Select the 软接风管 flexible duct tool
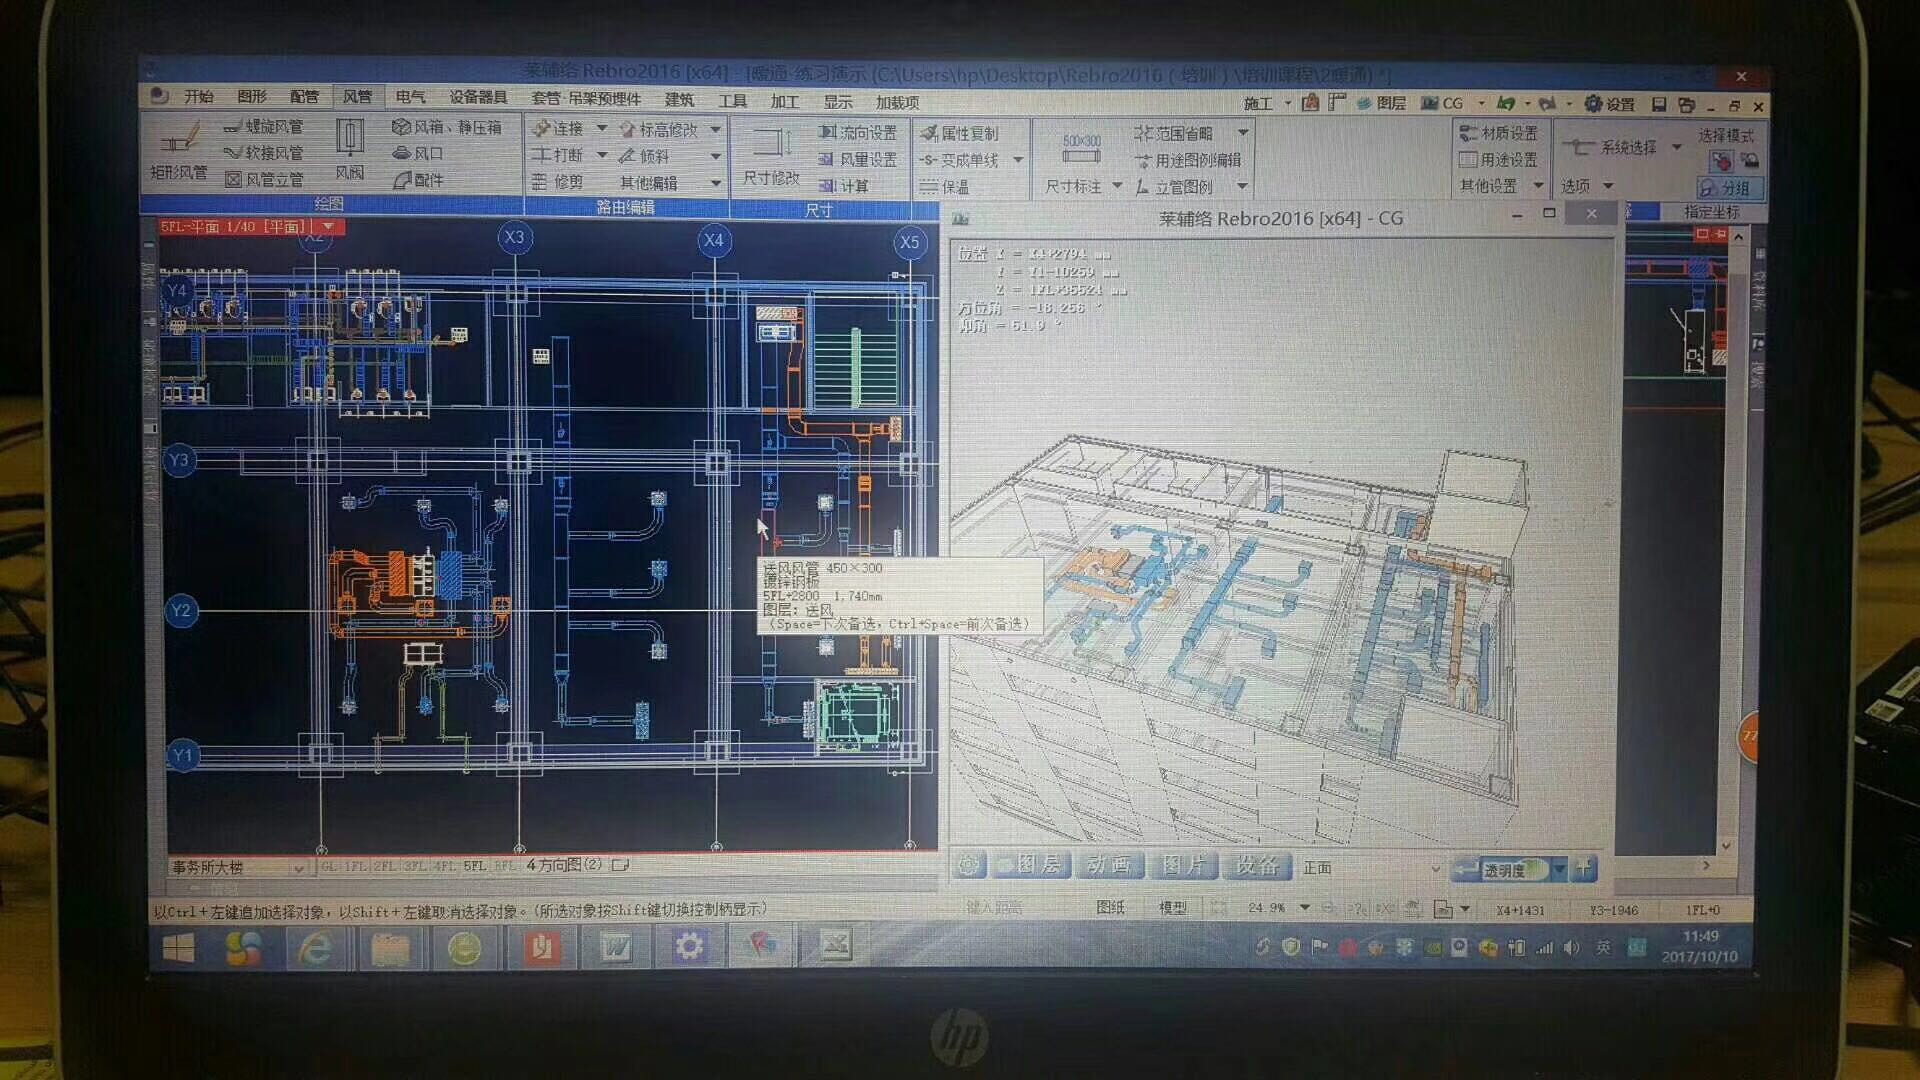This screenshot has width=1920, height=1080. click(263, 153)
